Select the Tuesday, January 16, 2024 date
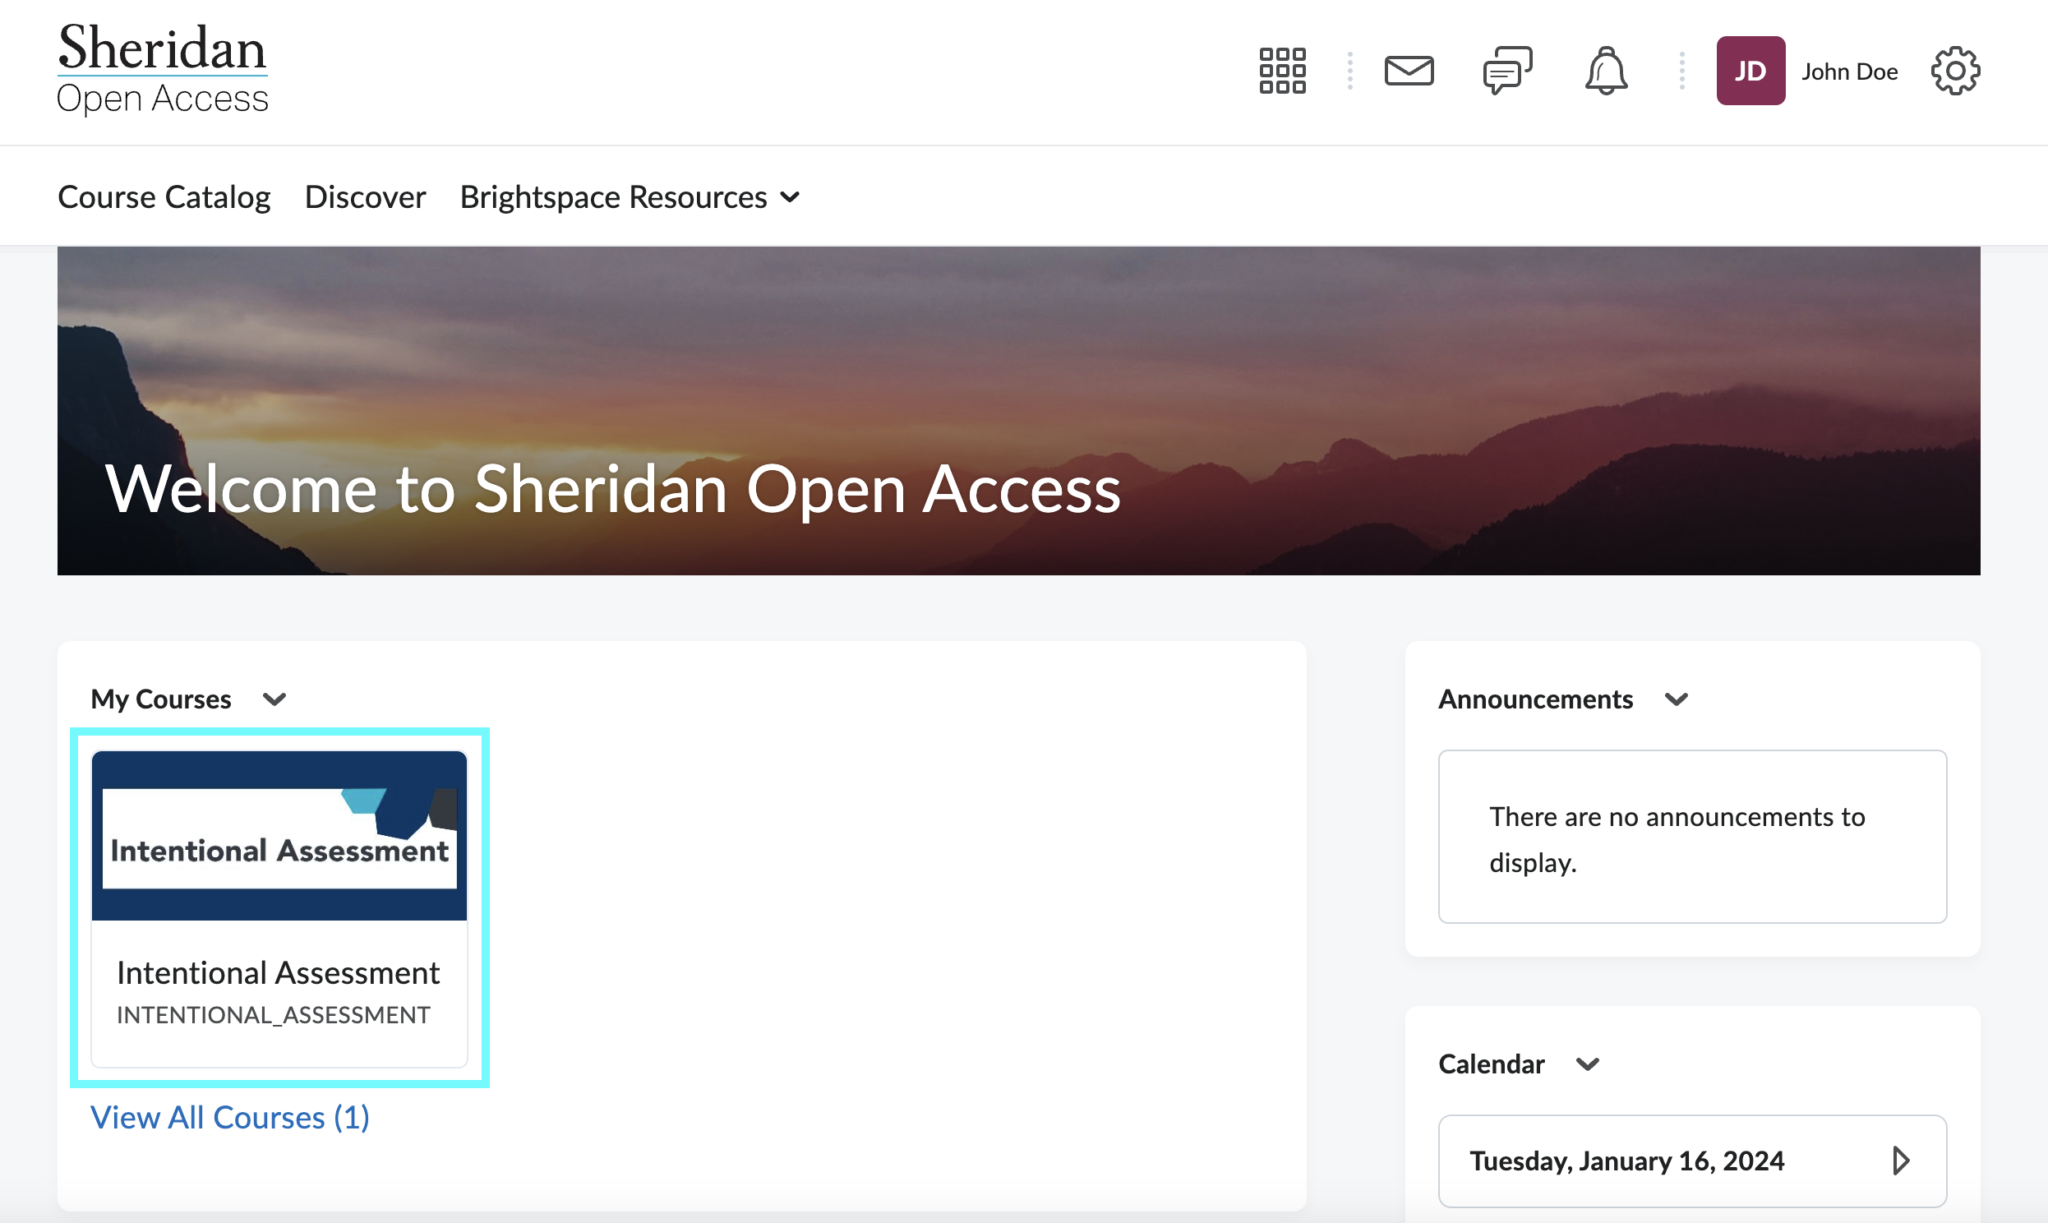2048x1223 pixels. tap(1626, 1160)
